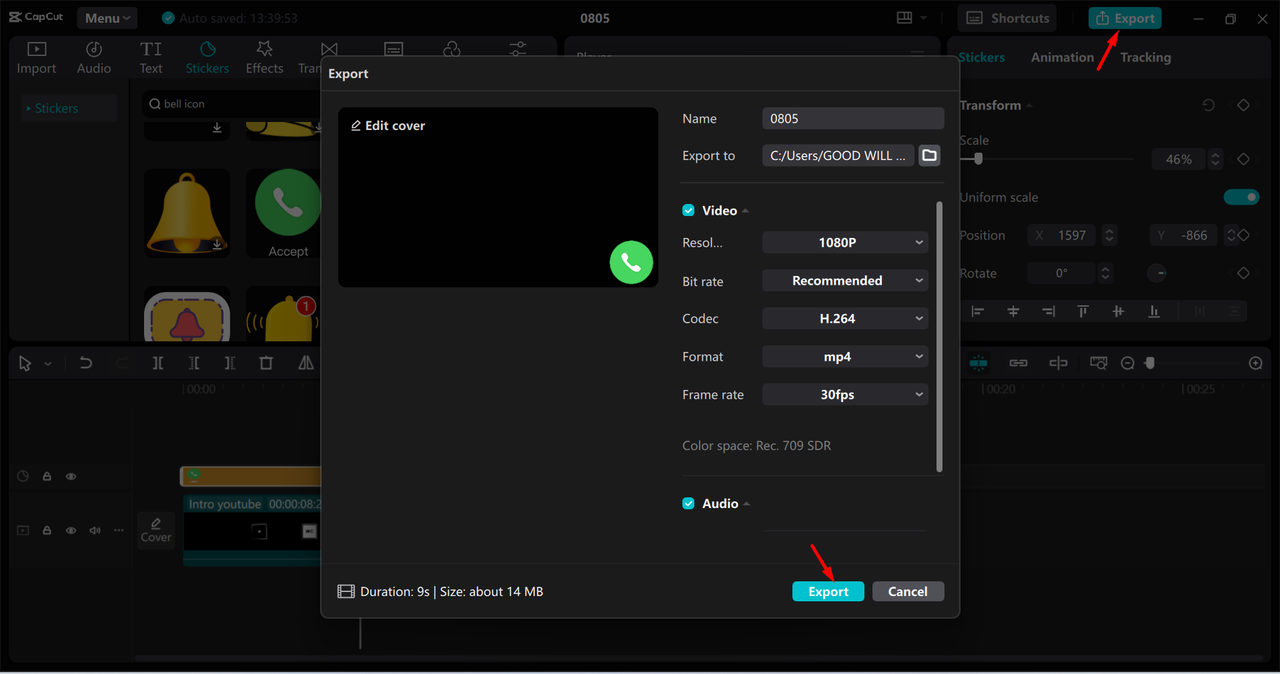This screenshot has width=1280, height=674.
Task: Hide the sticker track with eye icon
Action: click(x=71, y=477)
